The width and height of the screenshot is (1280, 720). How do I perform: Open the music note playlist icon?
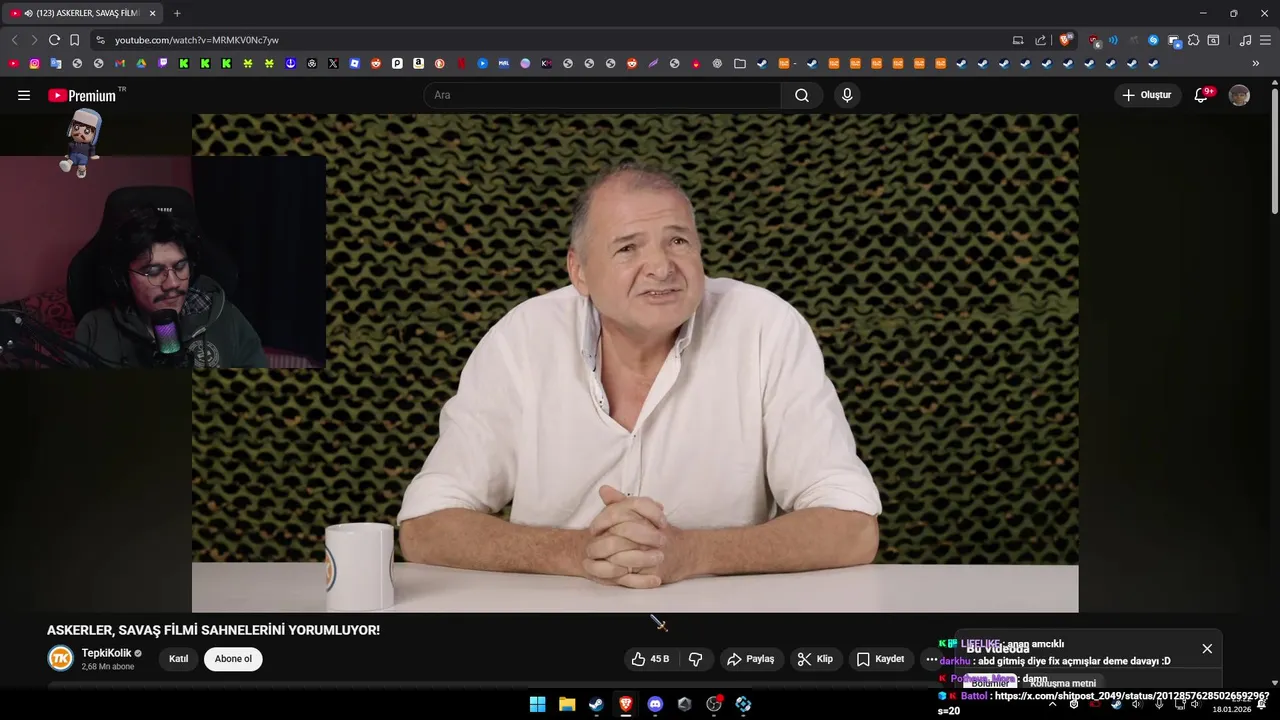[x=1245, y=40]
